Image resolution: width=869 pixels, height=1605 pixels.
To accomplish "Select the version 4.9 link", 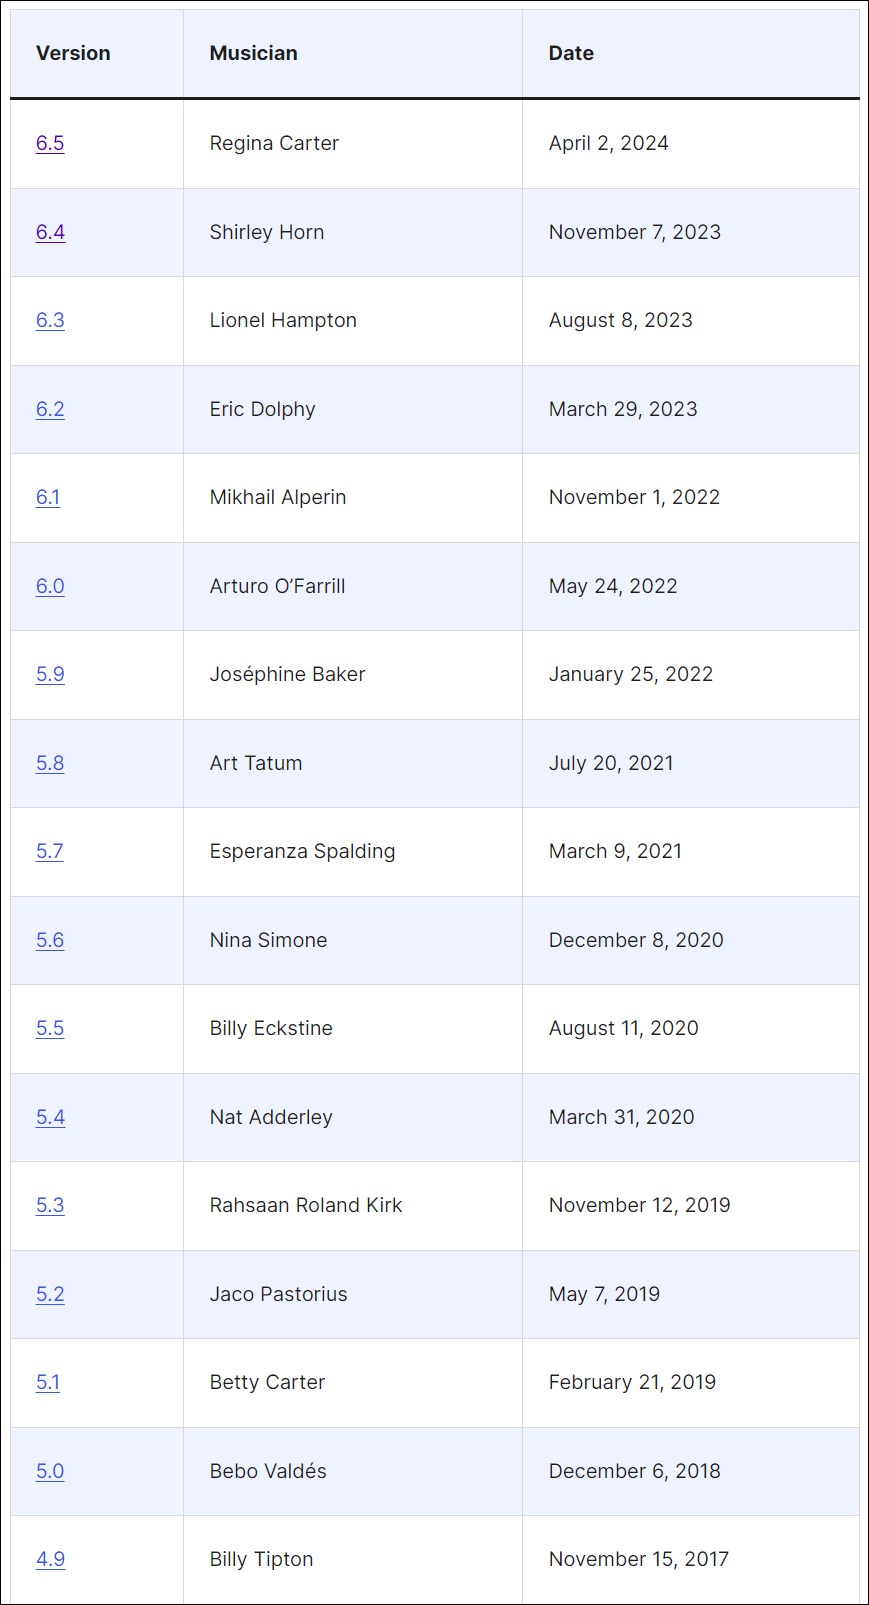I will pos(50,1559).
